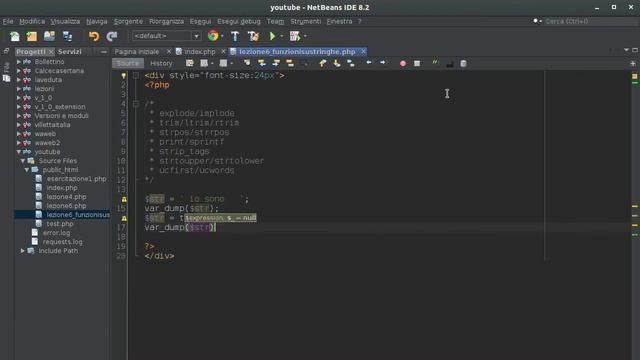
Task: Click the database cylinder icon in editor toolbar
Action: (x=463, y=63)
